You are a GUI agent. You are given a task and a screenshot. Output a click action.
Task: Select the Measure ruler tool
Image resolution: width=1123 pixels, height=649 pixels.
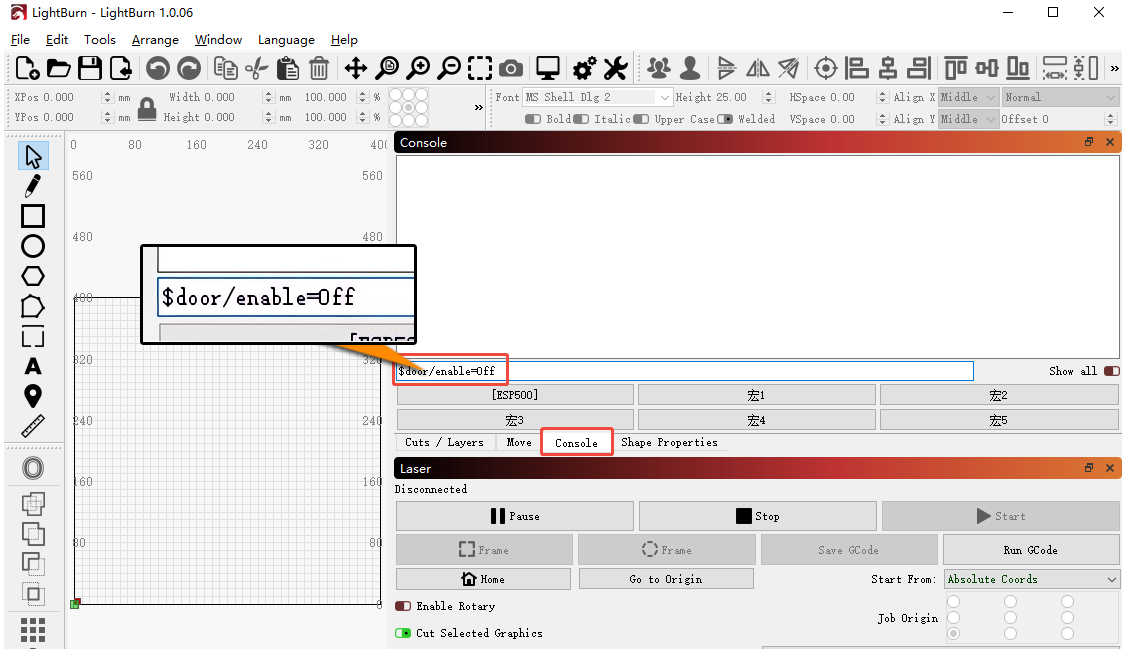33,426
